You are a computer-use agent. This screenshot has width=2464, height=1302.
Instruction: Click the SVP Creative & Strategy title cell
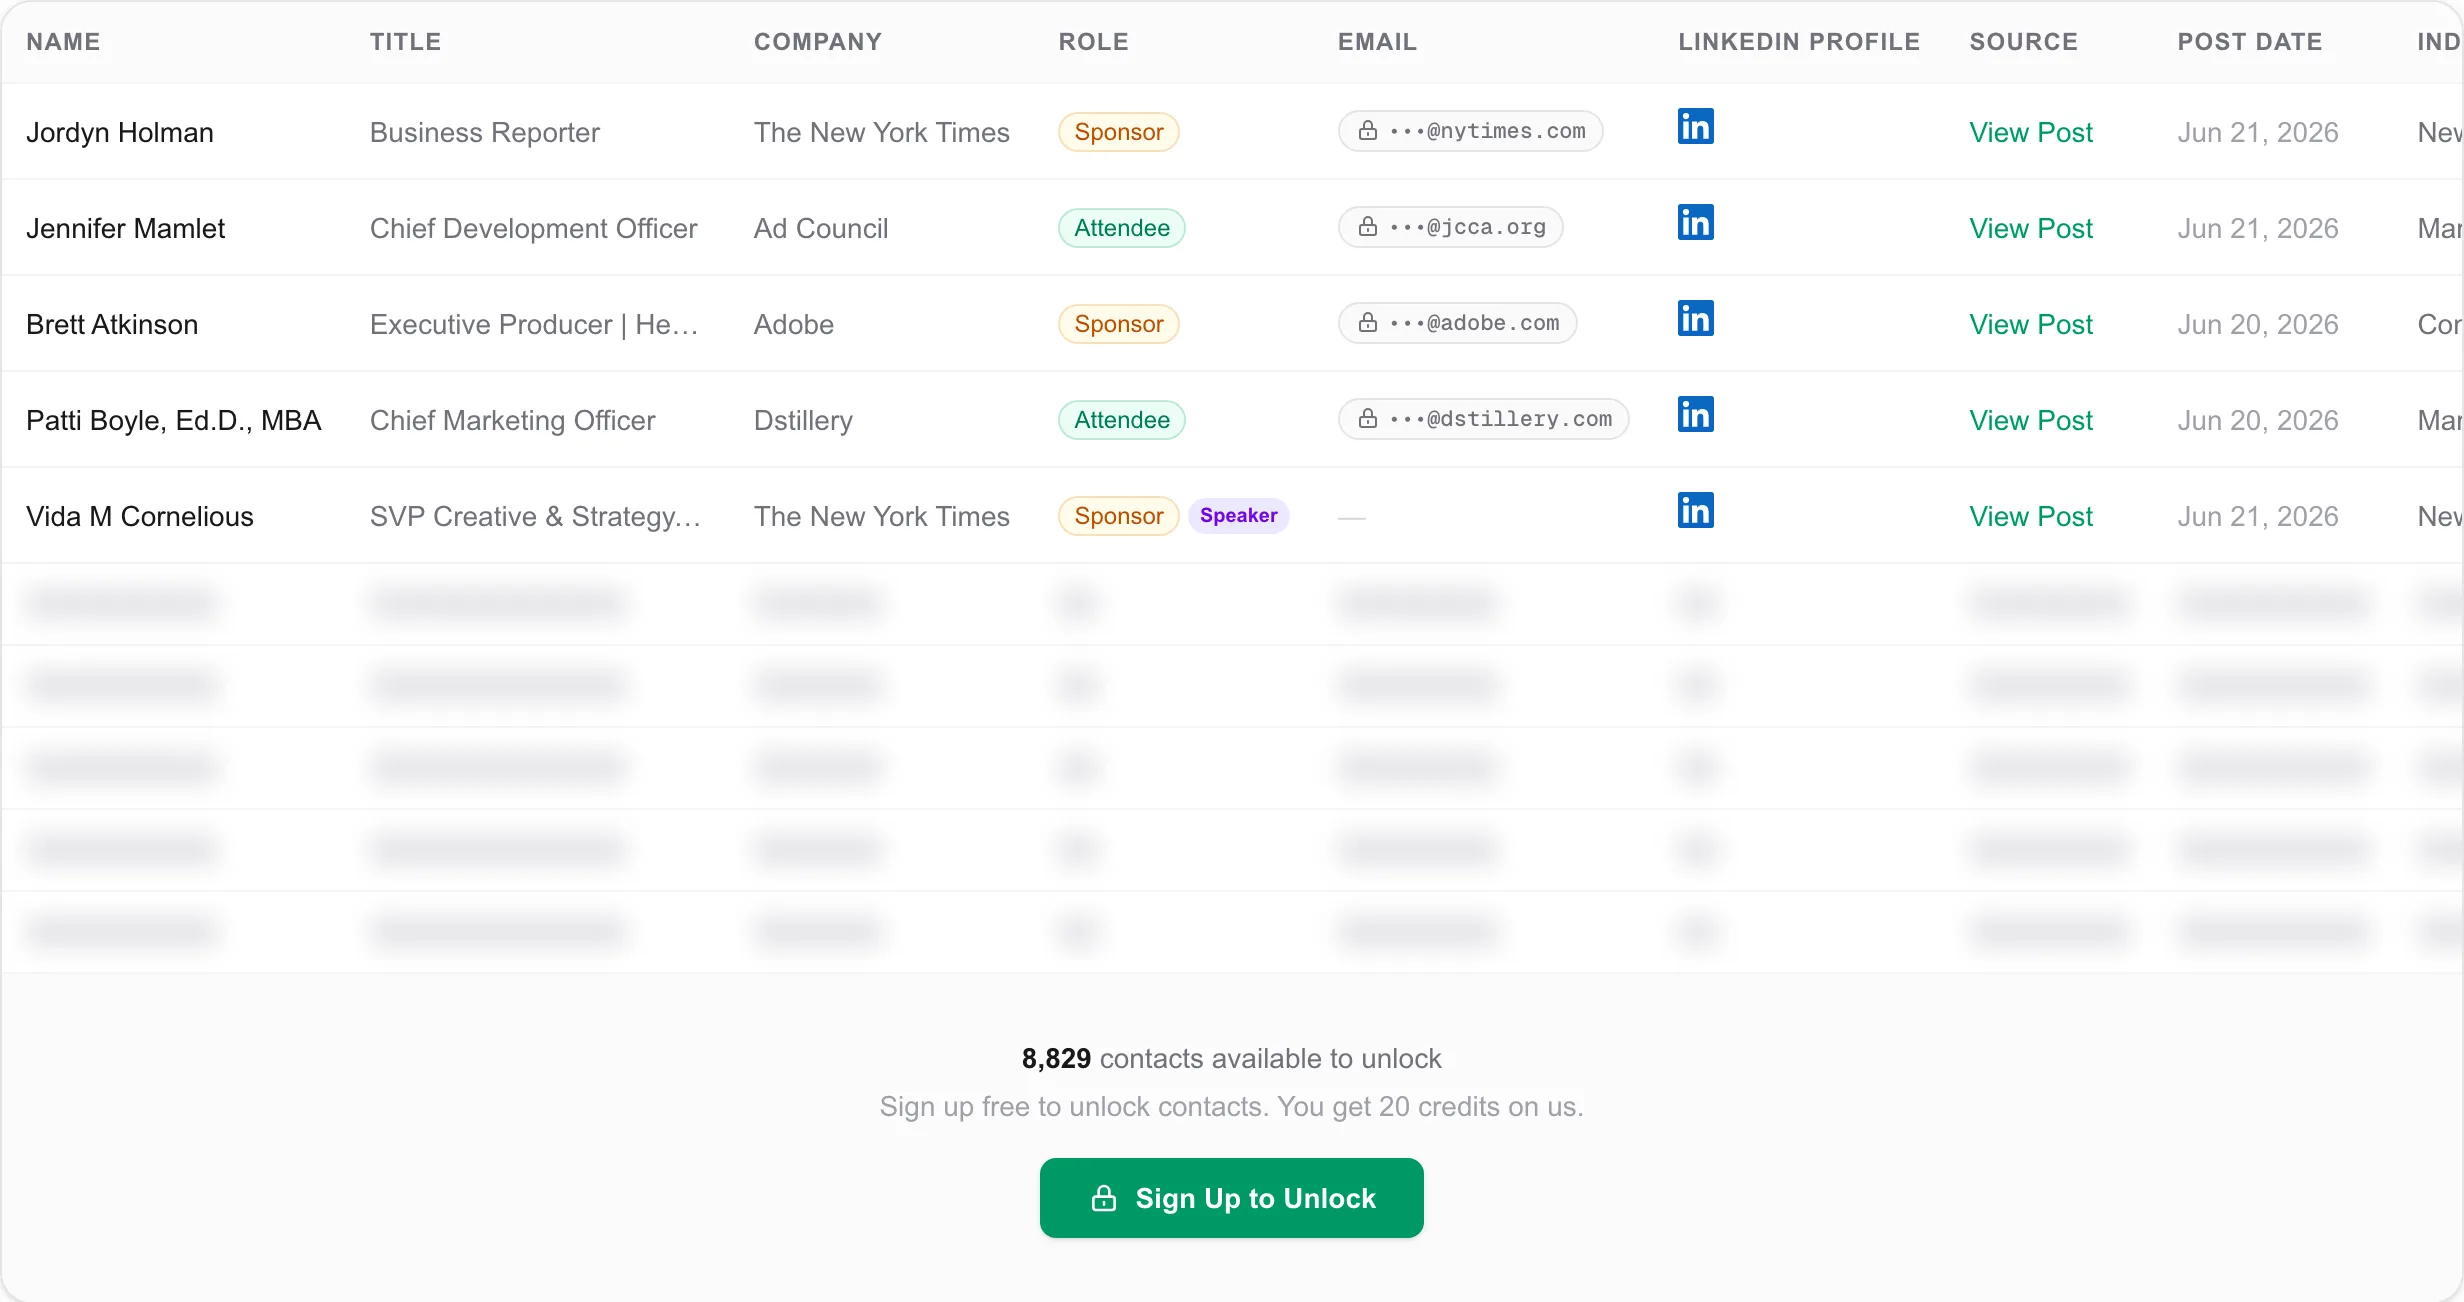(x=535, y=516)
